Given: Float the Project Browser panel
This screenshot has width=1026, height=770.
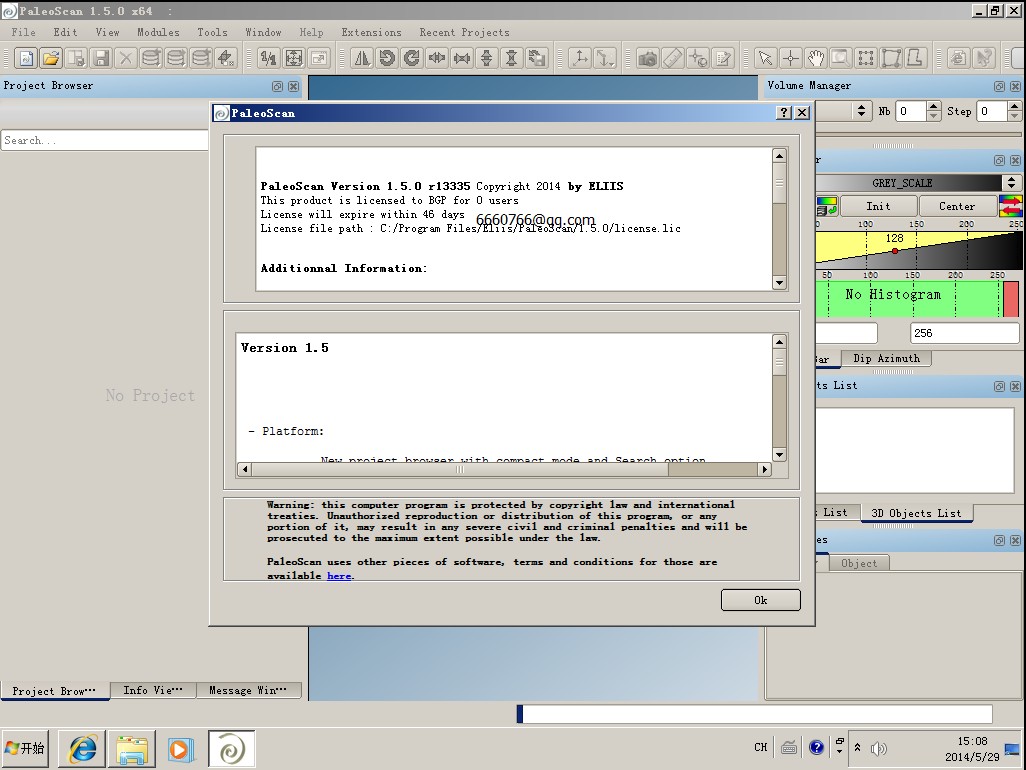Looking at the screenshot, I should coord(277,86).
